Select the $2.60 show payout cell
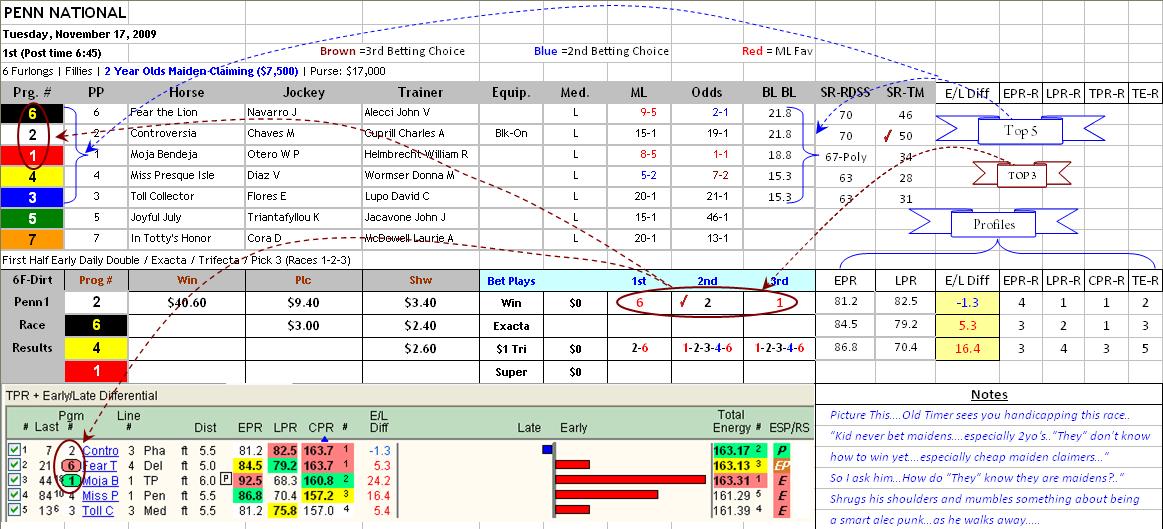 pyautogui.click(x=421, y=349)
